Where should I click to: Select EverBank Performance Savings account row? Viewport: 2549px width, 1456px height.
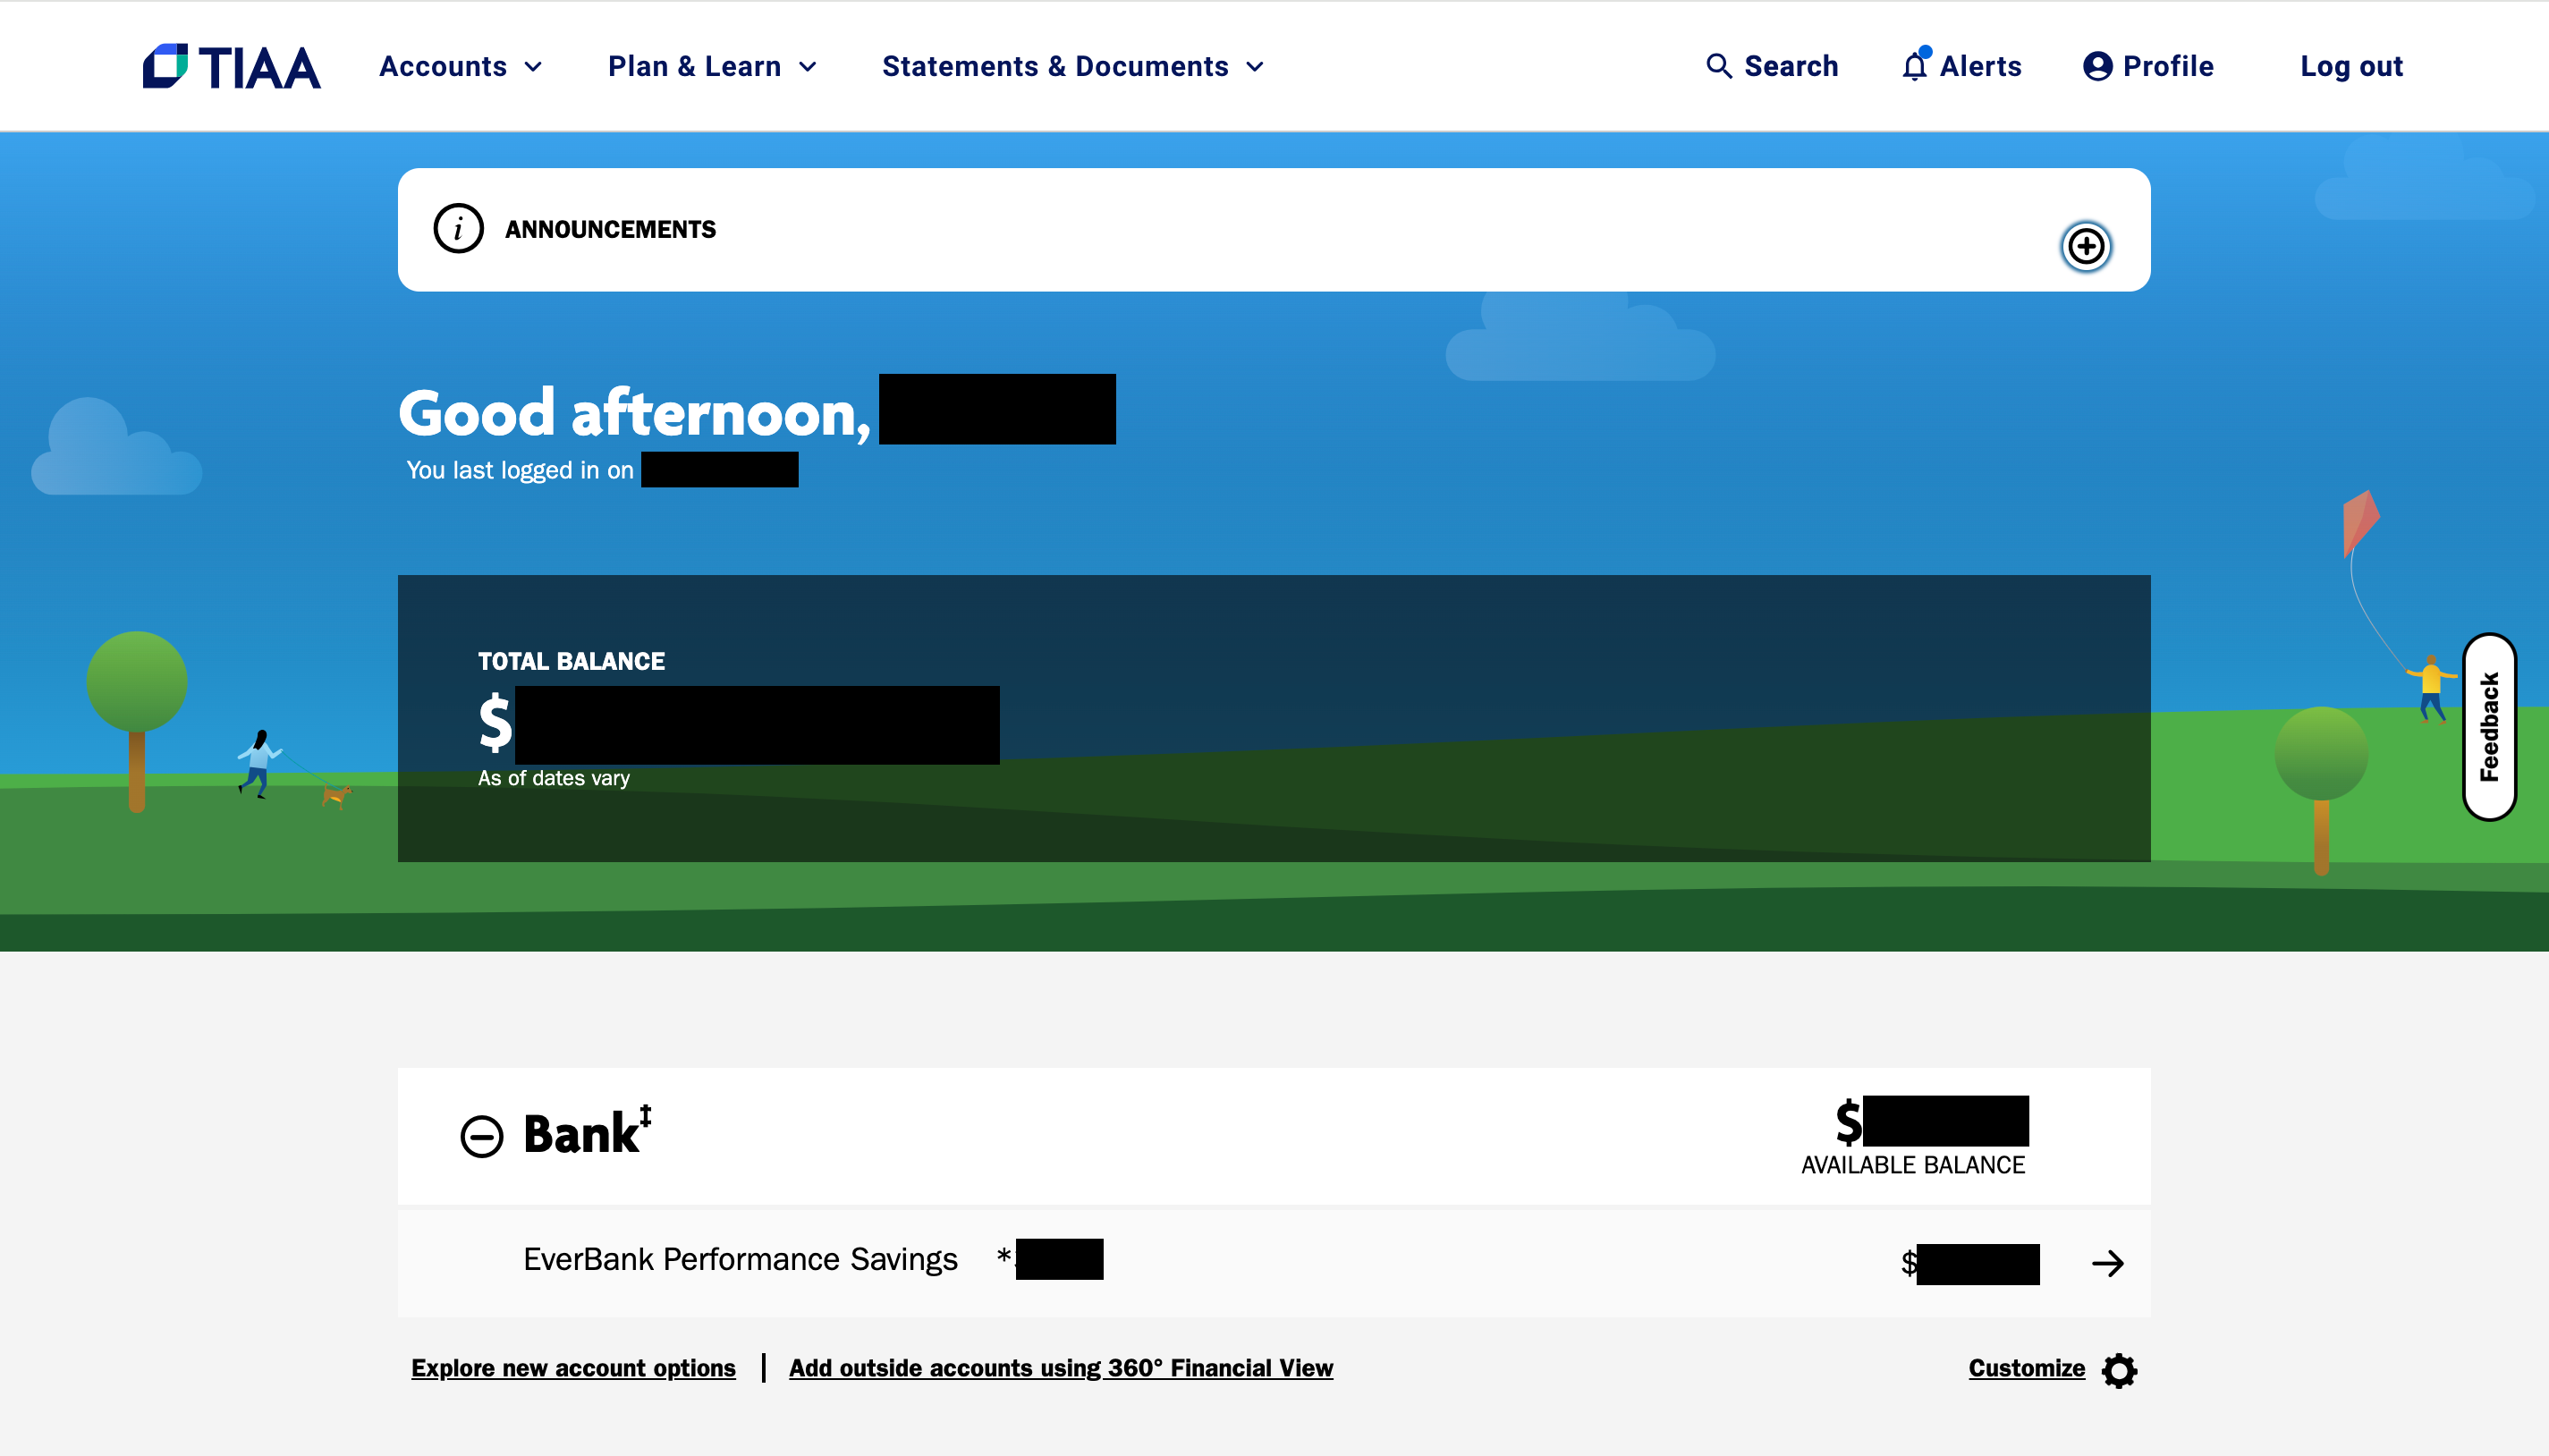coord(740,1259)
